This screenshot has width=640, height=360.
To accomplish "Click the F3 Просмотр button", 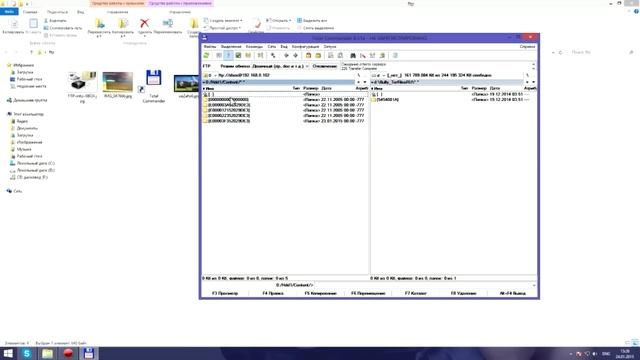I will [x=225, y=293].
